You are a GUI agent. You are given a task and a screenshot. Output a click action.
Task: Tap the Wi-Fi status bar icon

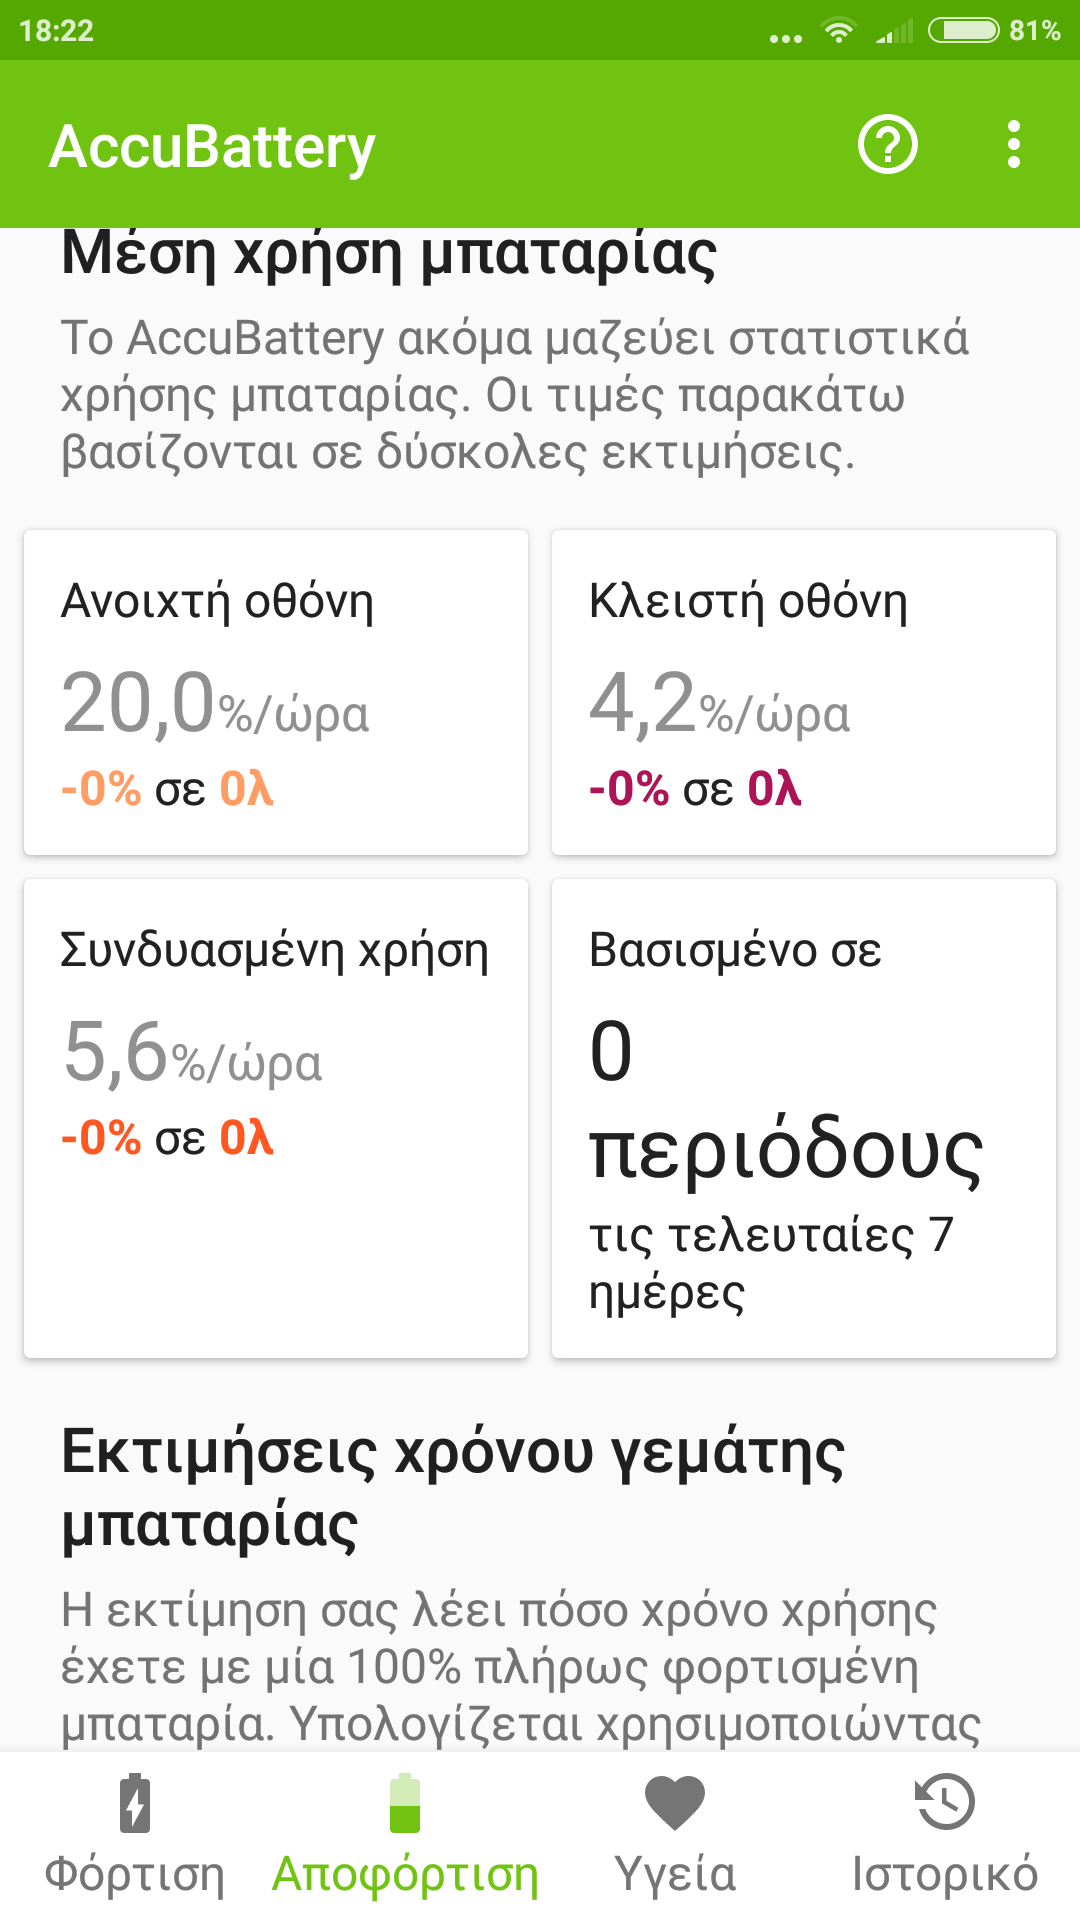coord(838,31)
